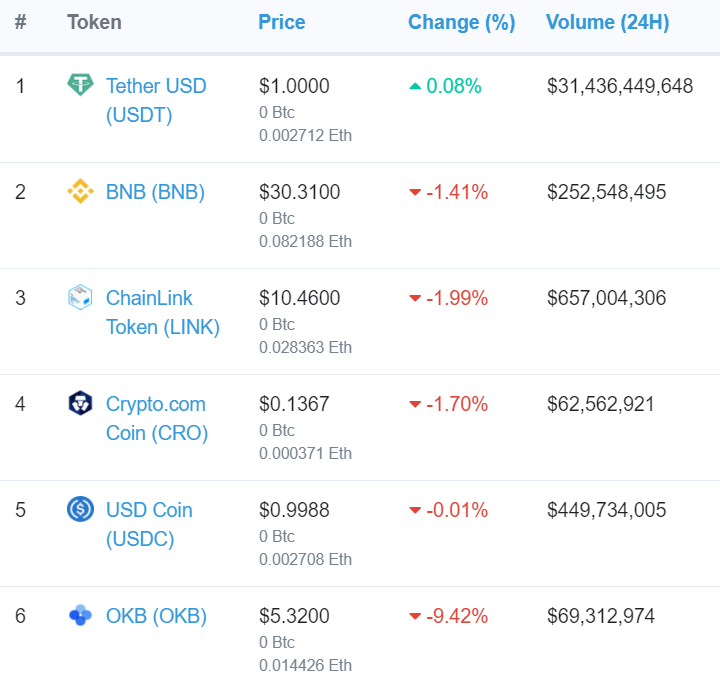Viewport: 720px width, 679px height.
Task: Click the BNB token logo icon
Action: (80, 191)
